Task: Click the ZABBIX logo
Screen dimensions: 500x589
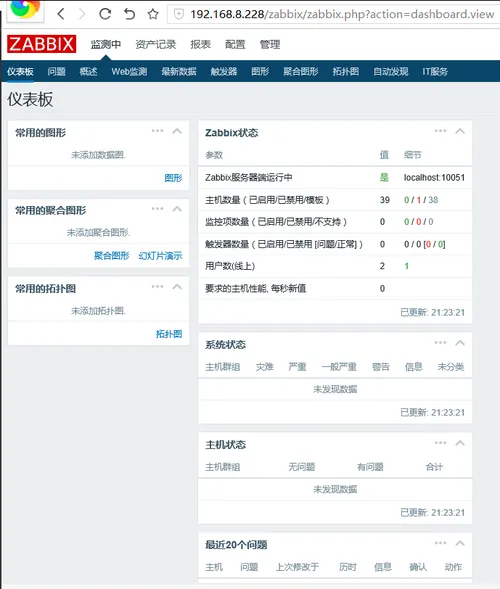Action: 41,44
